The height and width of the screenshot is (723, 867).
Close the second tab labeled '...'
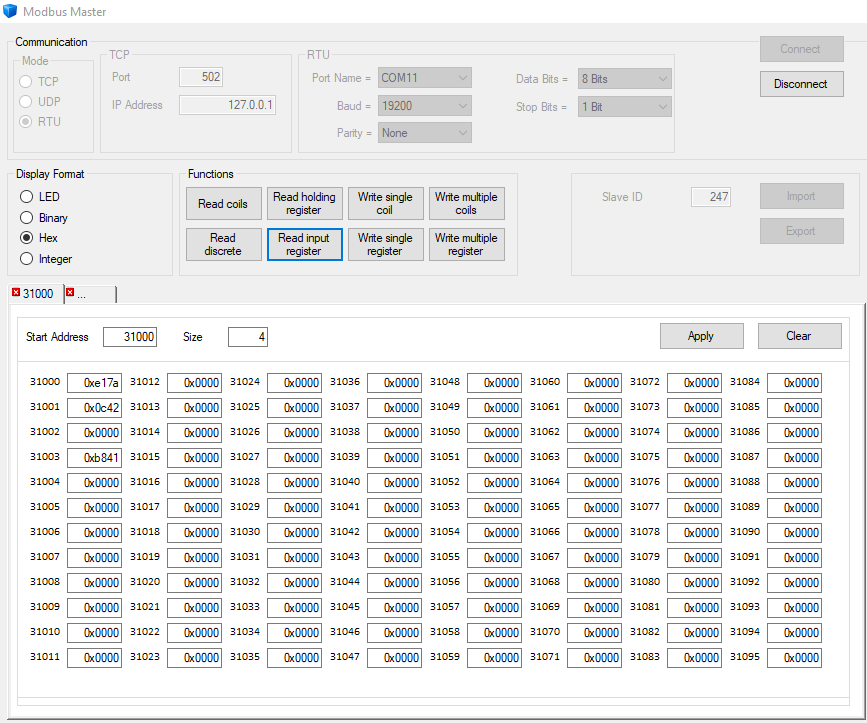(70, 292)
